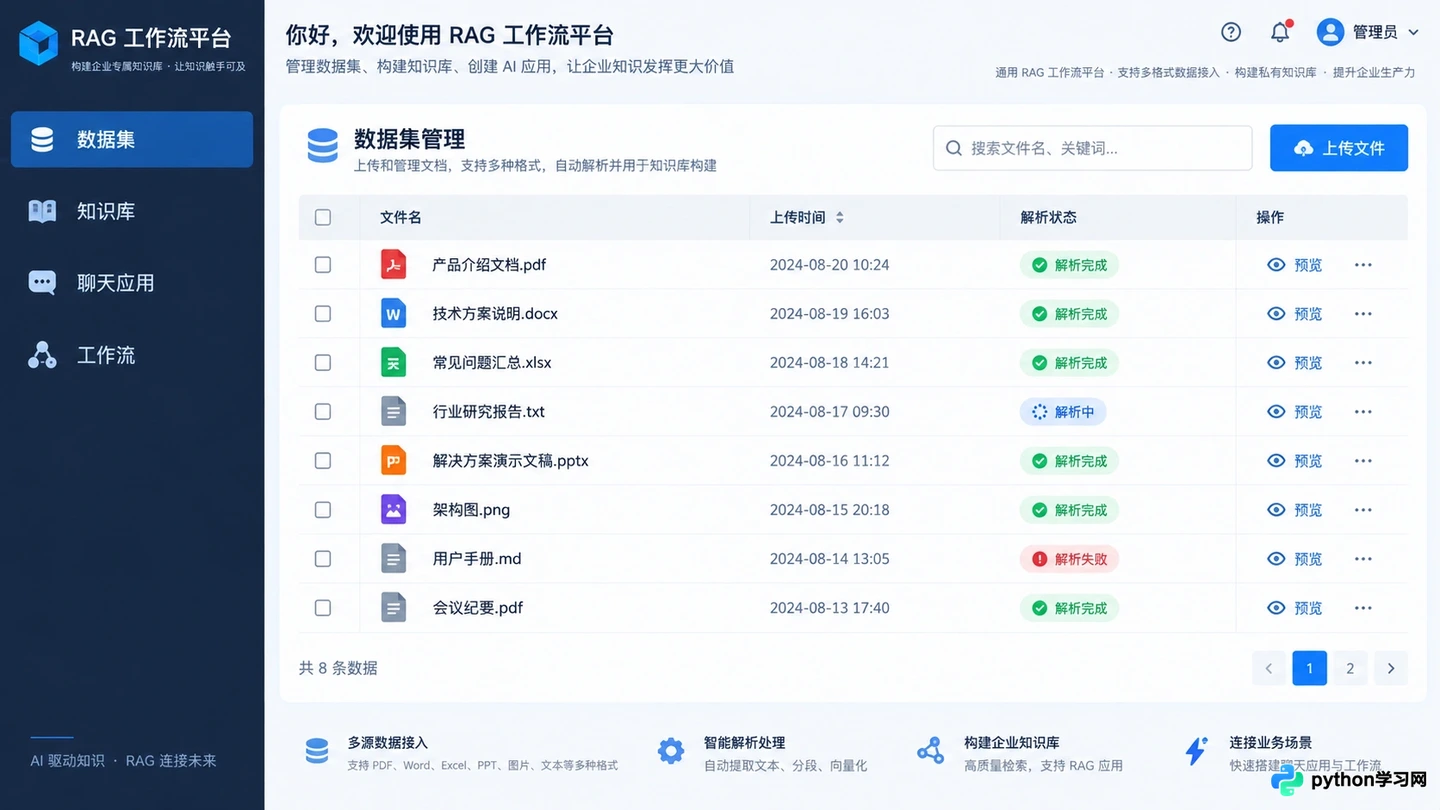Screen dimensions: 1440x810
Task: Open more actions for 用户手册.md
Action: 1363,559
